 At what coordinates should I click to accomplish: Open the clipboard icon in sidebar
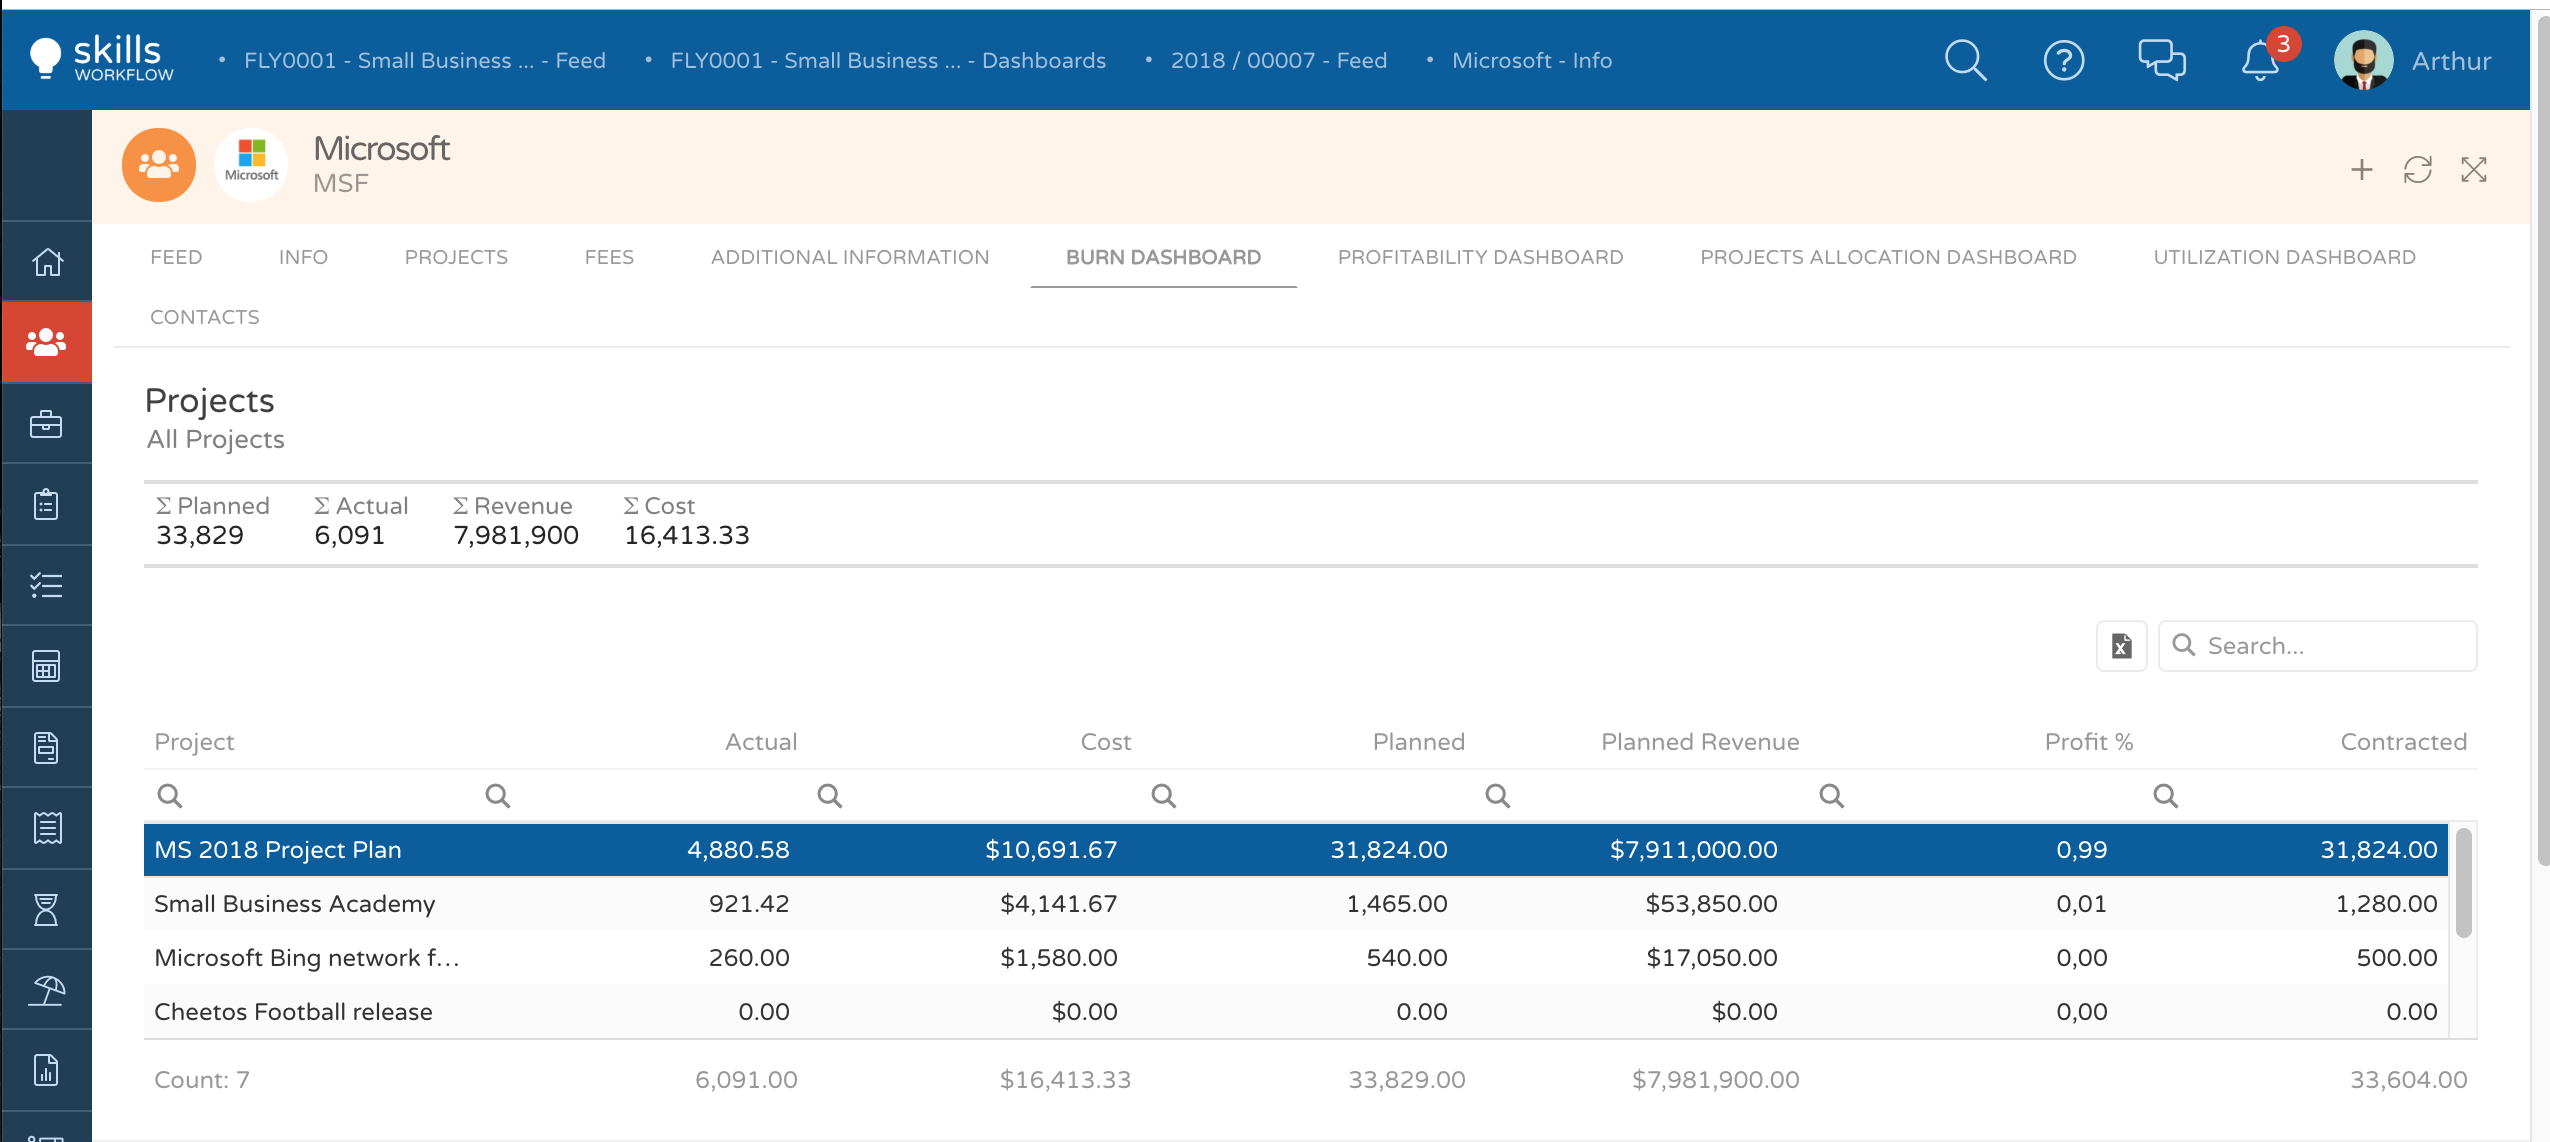47,504
